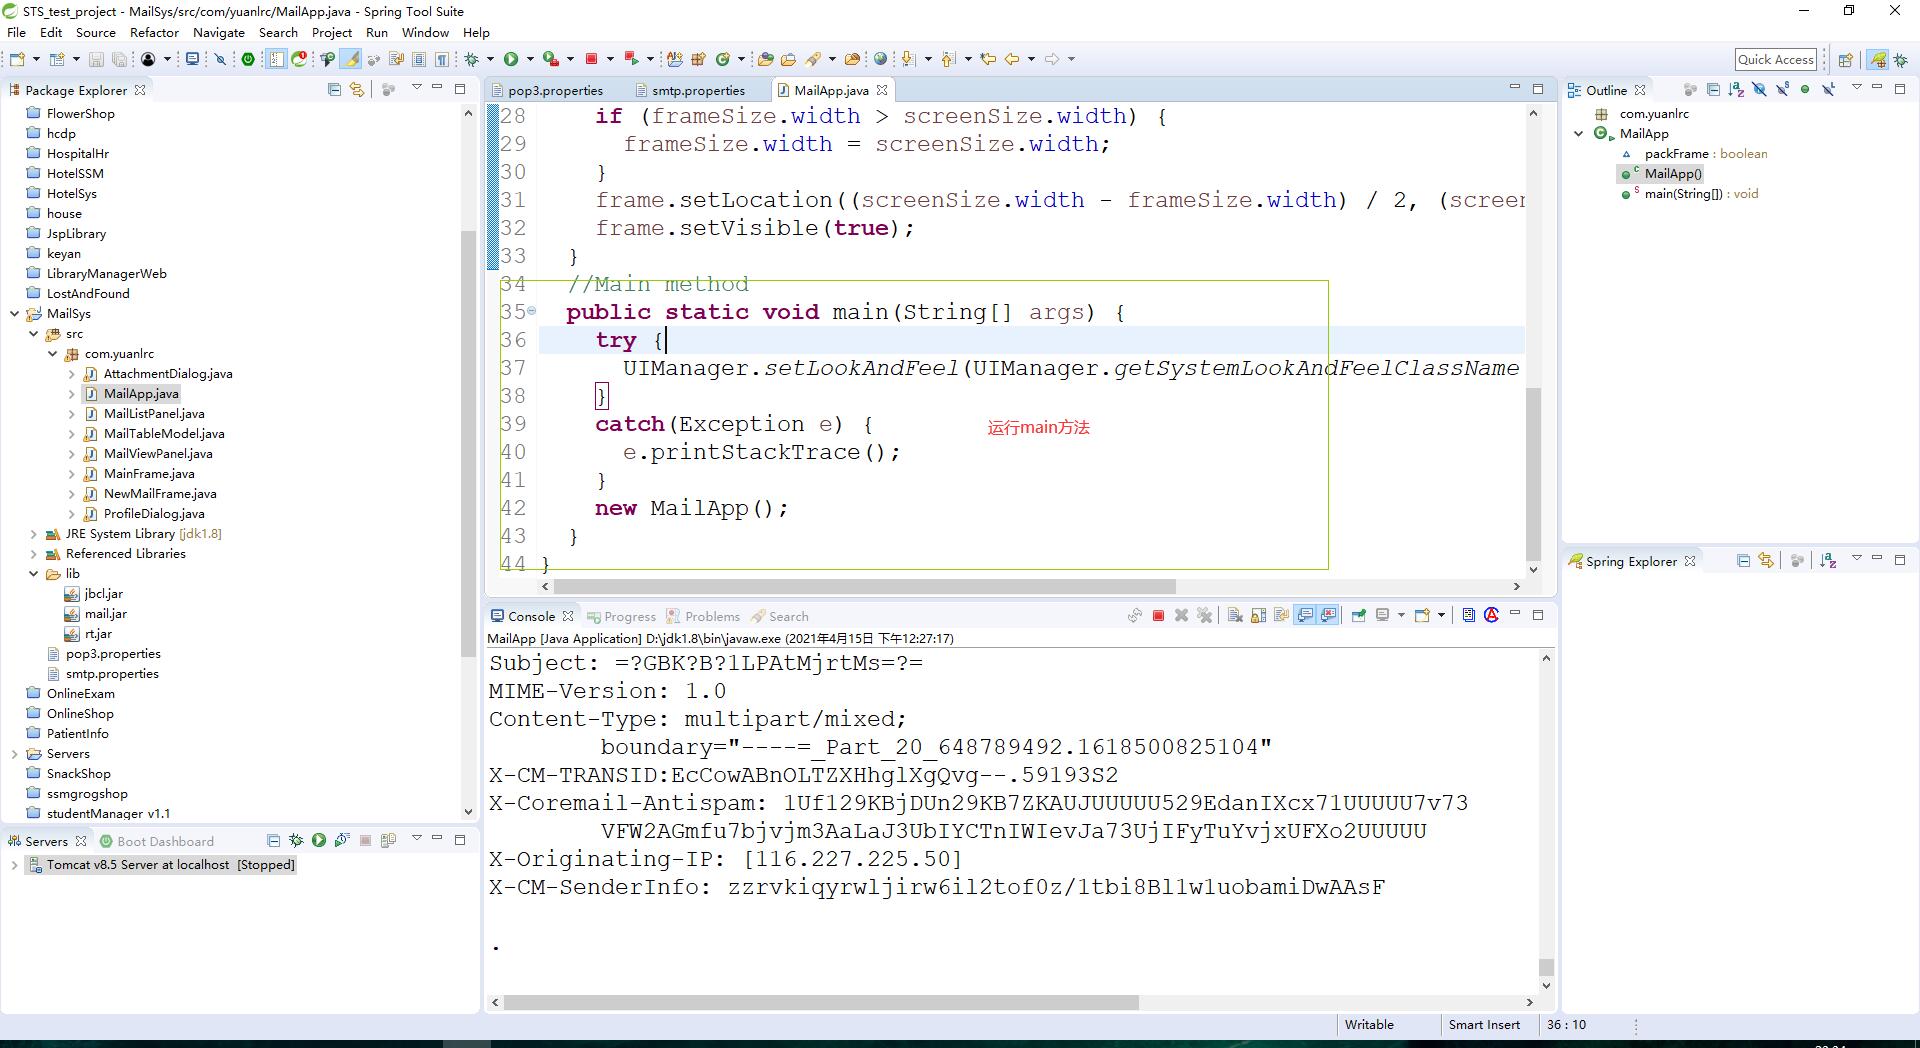Click the Quick Access search box
Screen dimensions: 1920x1048
(x=1775, y=59)
